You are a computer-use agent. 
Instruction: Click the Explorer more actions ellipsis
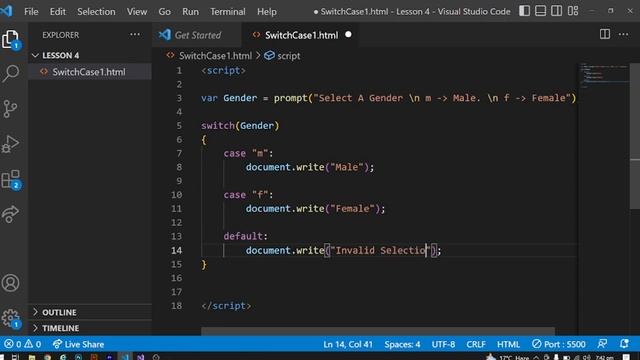pyautogui.click(x=135, y=35)
